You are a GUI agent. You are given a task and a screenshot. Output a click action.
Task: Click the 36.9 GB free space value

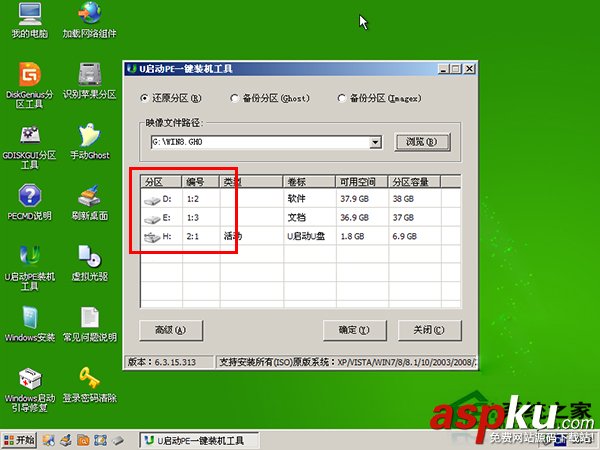354,217
